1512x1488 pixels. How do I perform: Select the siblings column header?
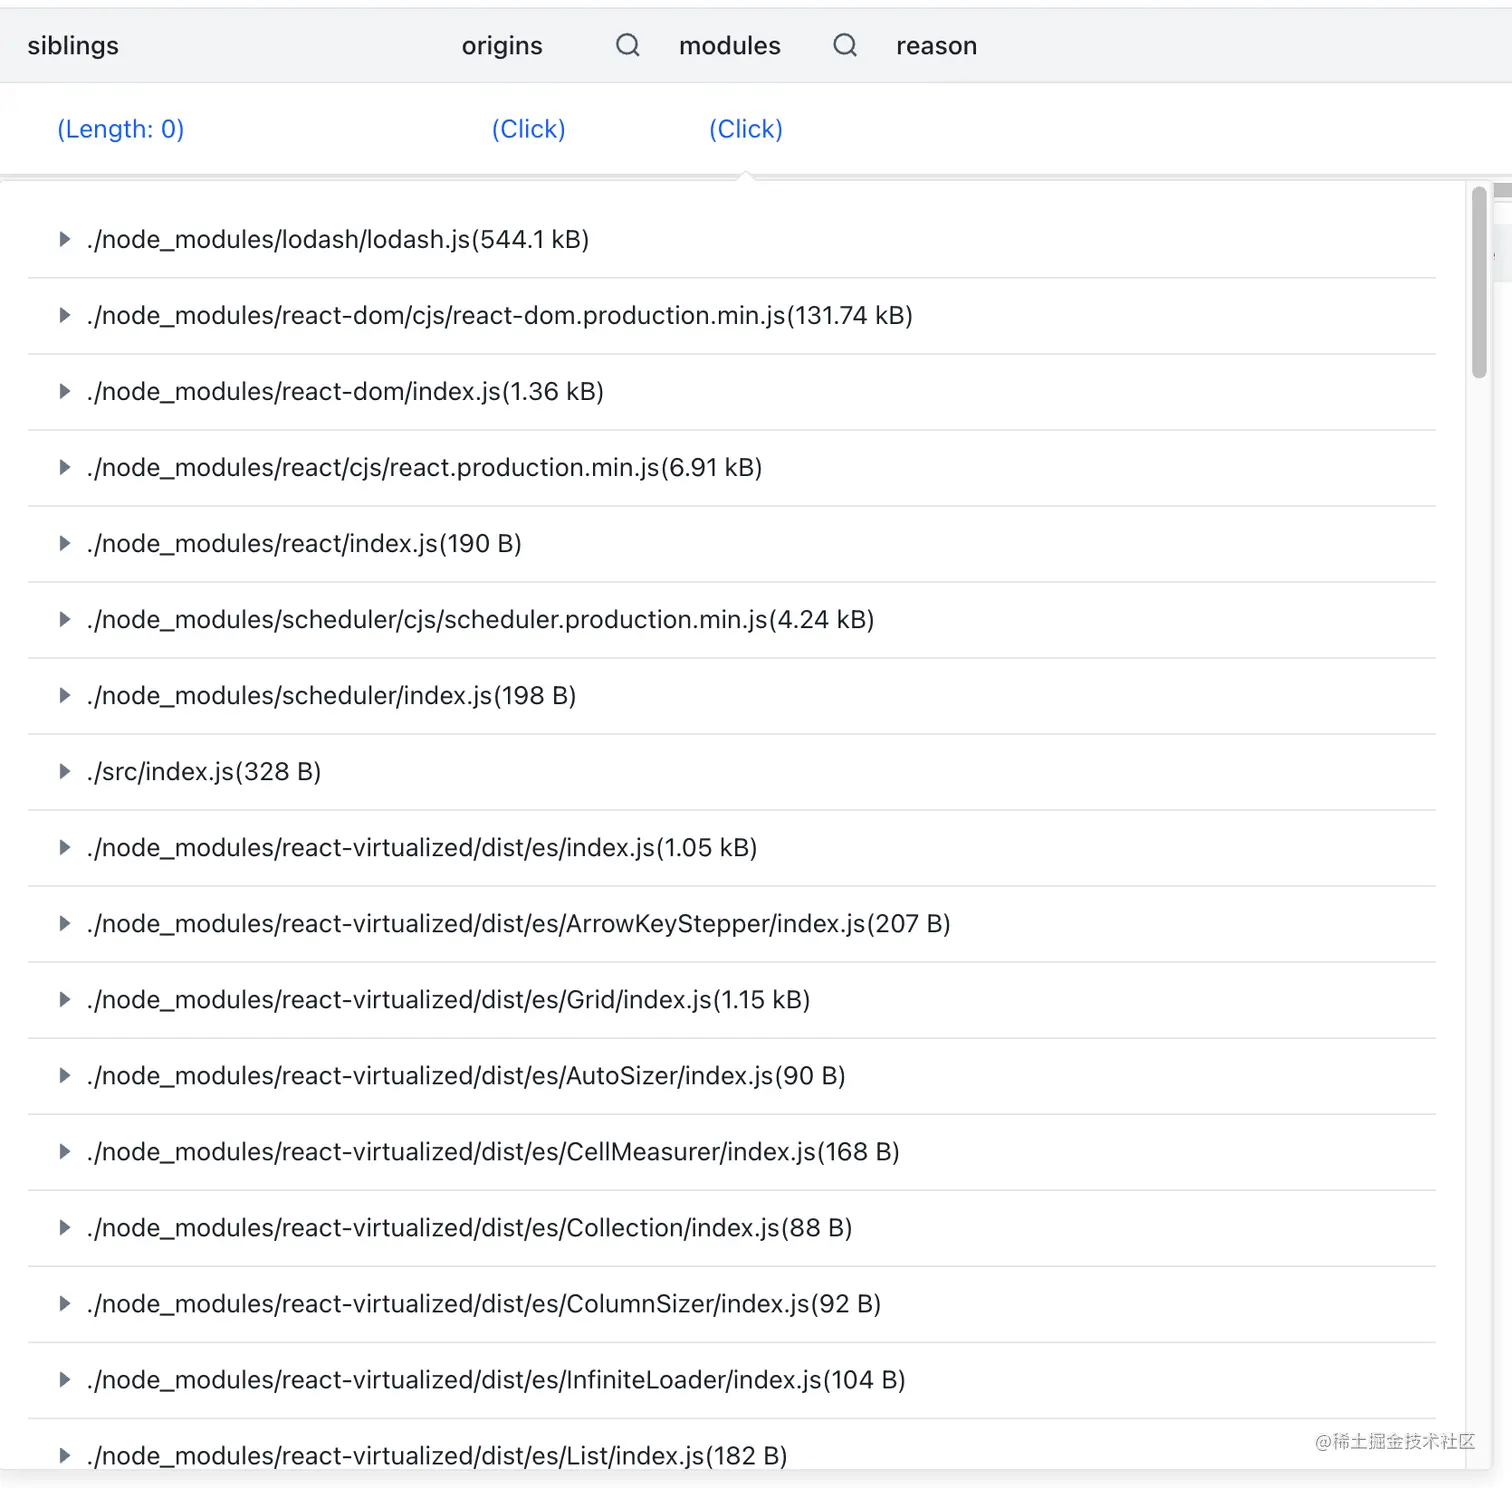click(73, 46)
